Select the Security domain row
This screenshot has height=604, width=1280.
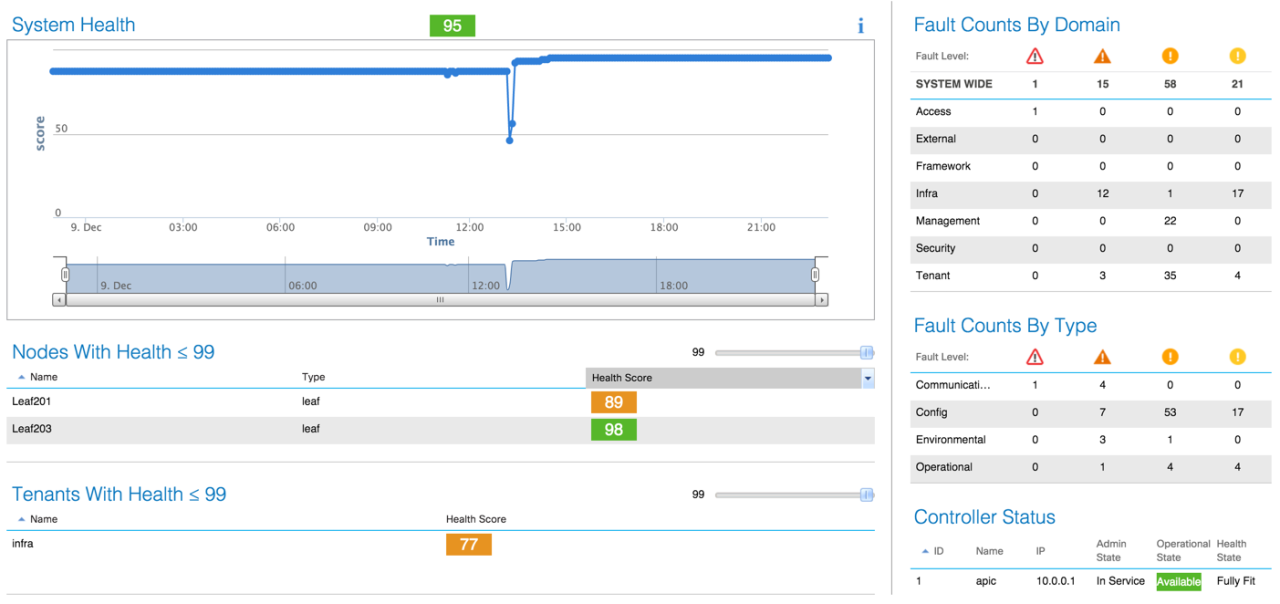1091,248
